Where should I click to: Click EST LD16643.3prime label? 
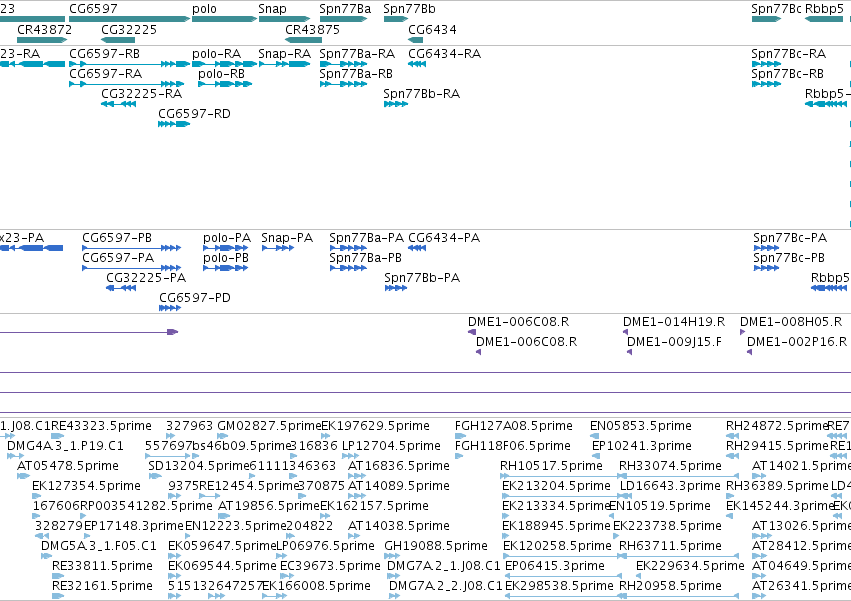(670, 486)
